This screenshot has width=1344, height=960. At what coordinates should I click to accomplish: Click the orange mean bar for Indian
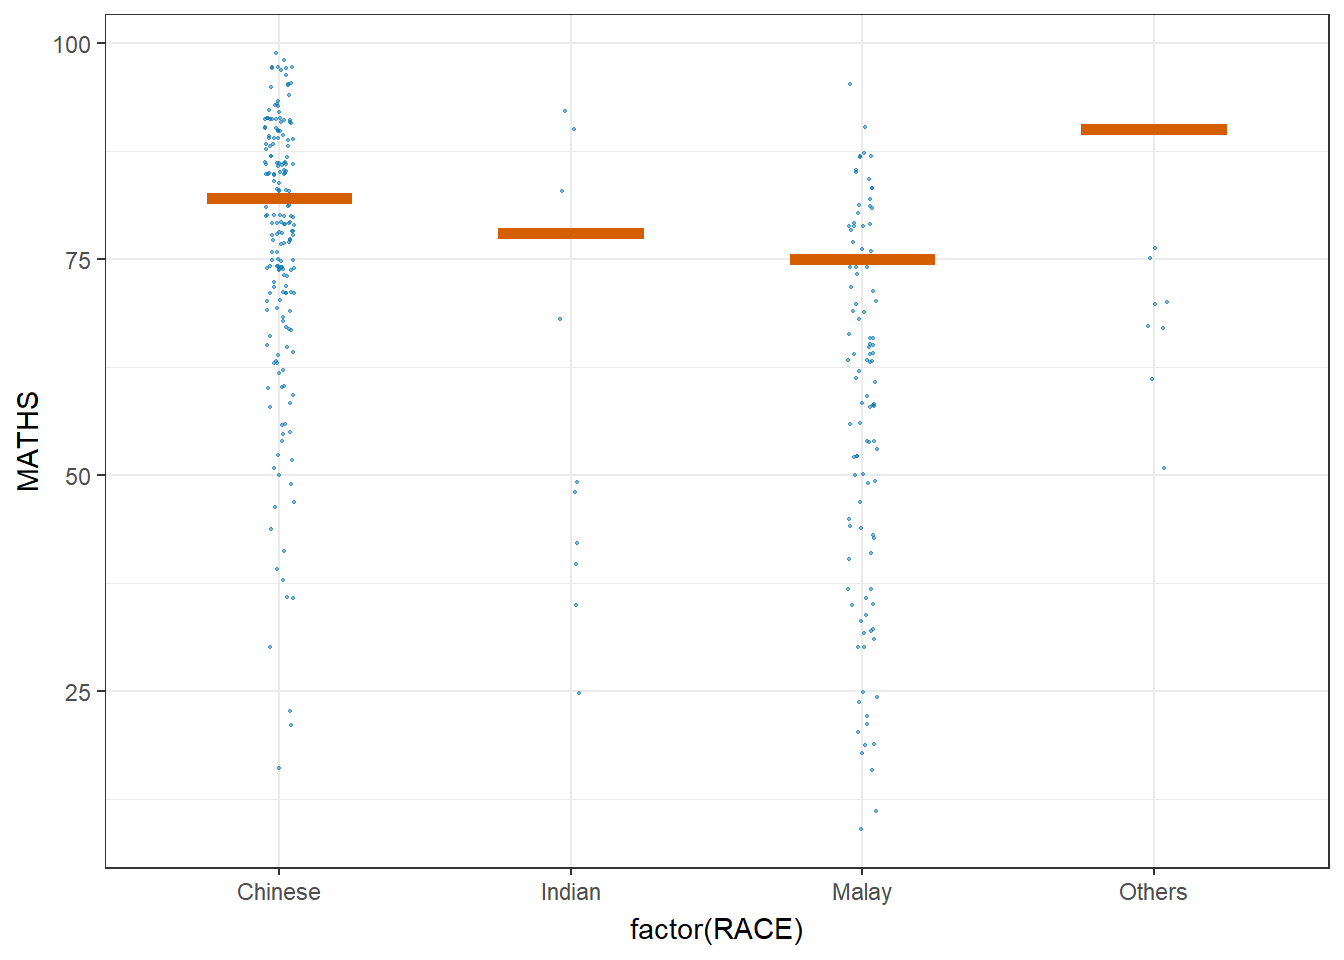tap(571, 233)
